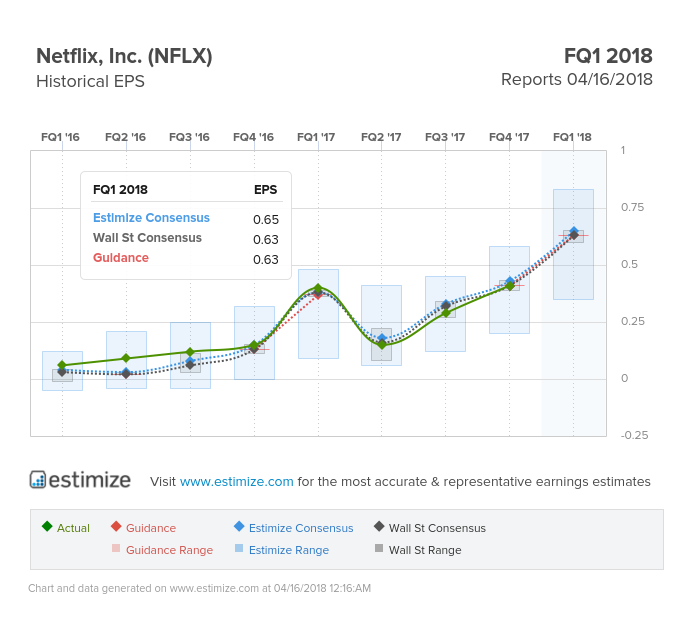
Task: Click the blue Estimize Consensus diamond legend icon
Action: tap(239, 526)
